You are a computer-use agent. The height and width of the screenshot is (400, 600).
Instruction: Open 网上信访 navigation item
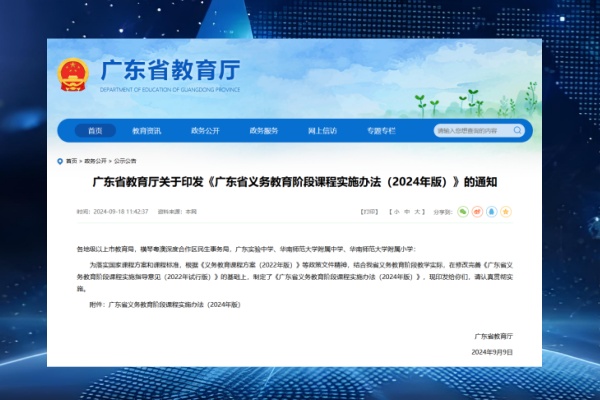[322, 131]
